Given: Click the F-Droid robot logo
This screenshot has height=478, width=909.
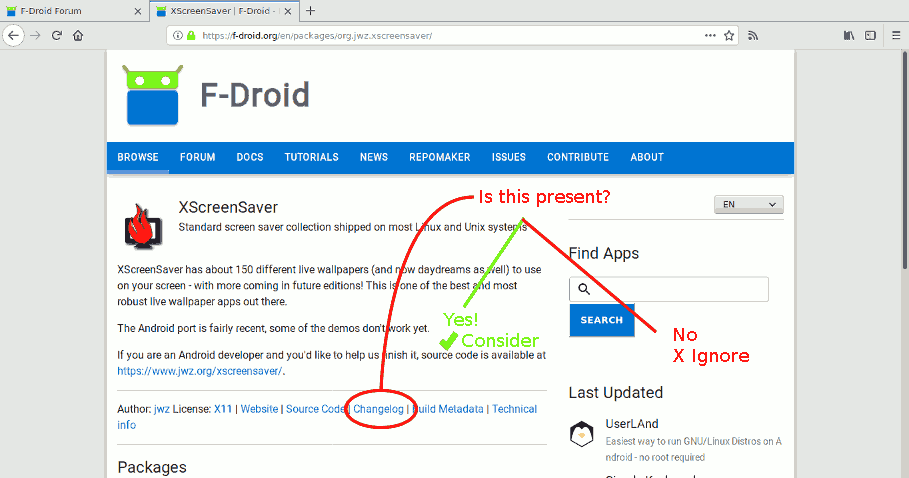Looking at the screenshot, I should point(152,95).
